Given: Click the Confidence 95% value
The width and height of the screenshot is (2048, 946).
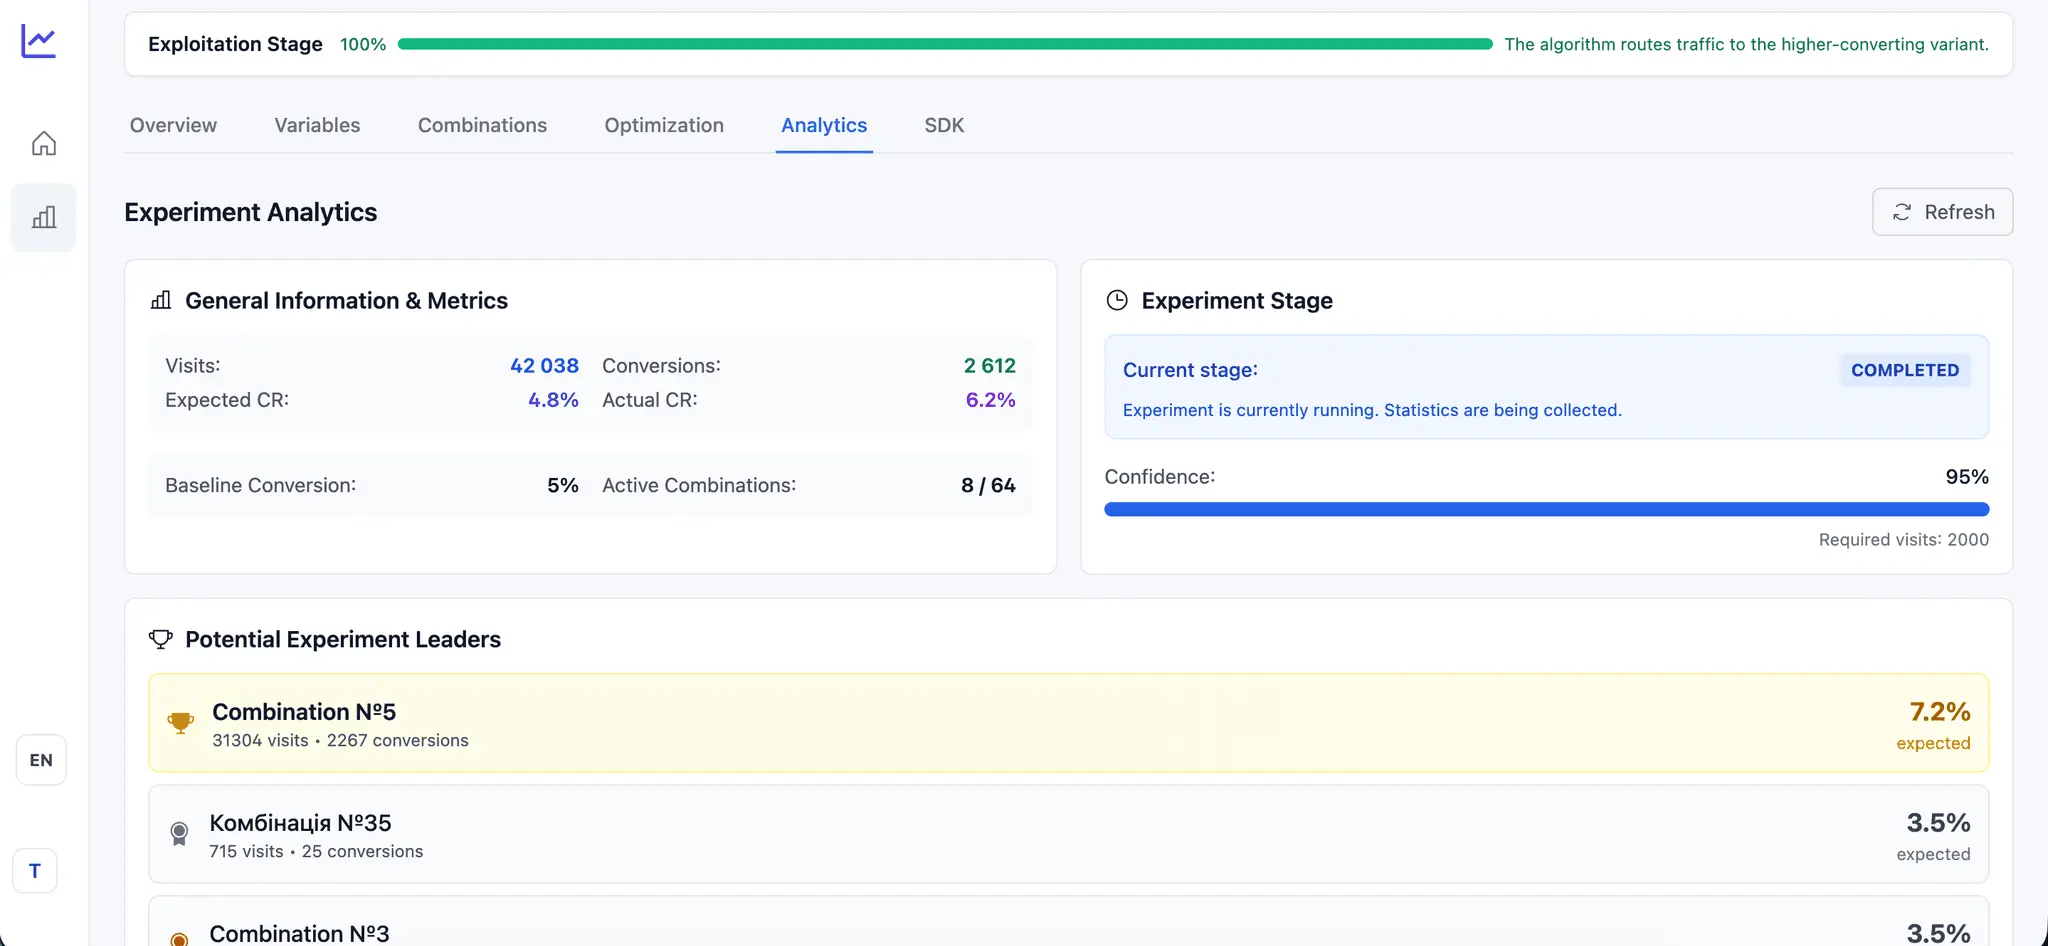Looking at the screenshot, I should 1967,477.
